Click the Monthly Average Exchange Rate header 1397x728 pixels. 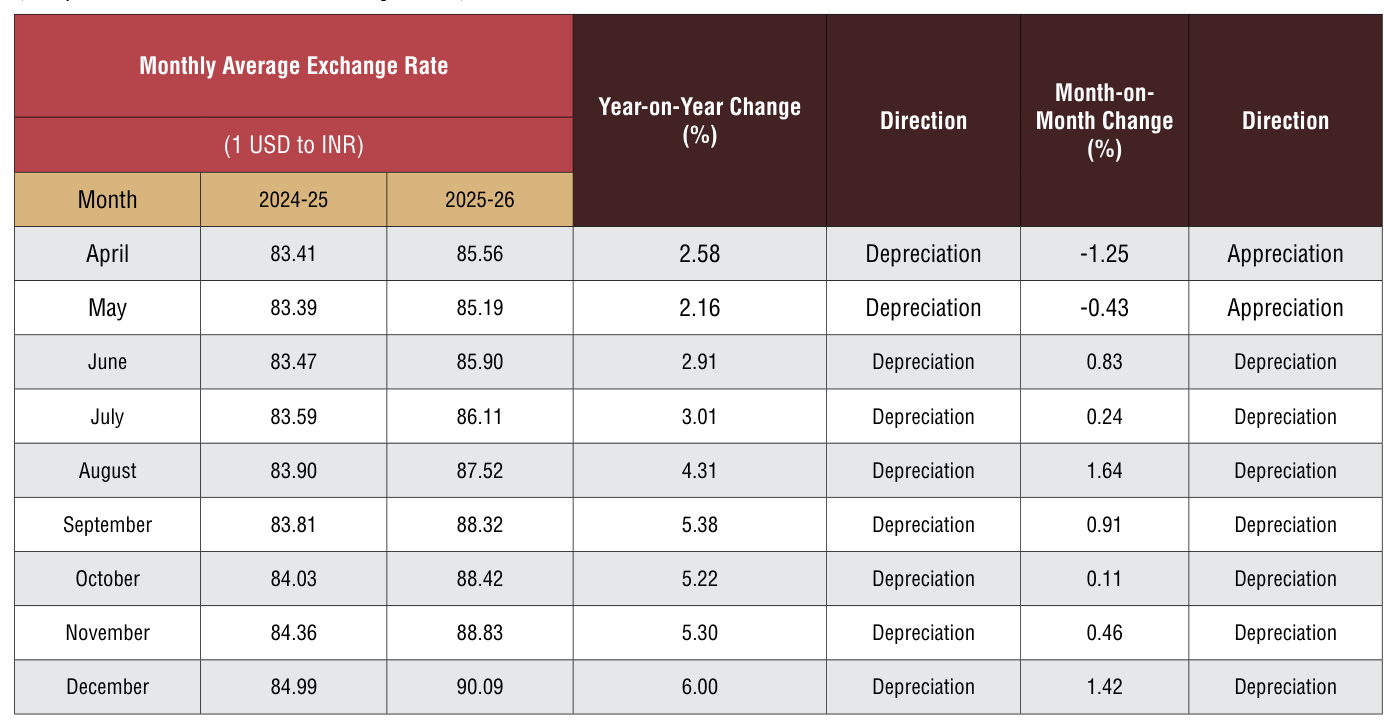[294, 66]
